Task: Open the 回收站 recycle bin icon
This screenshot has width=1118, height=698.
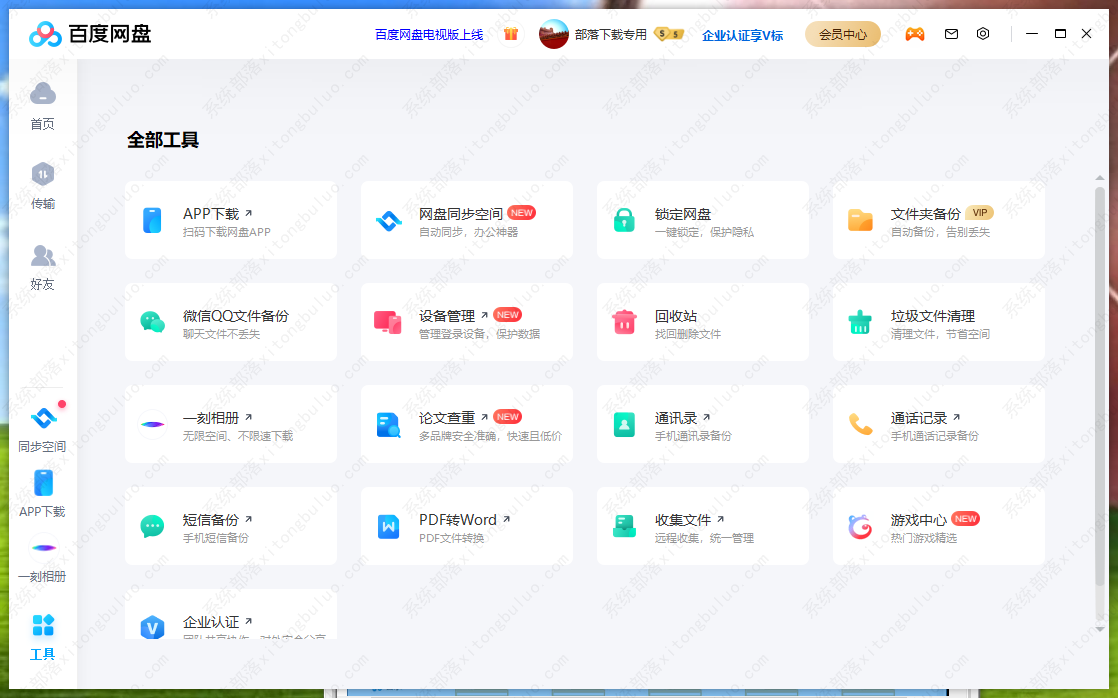Action: click(x=624, y=322)
